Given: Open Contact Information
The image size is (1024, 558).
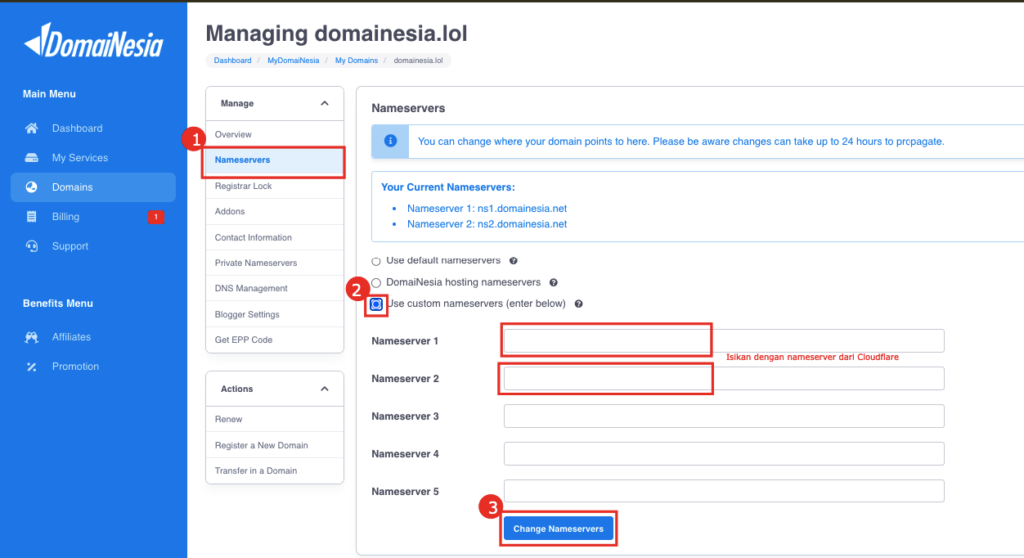Looking at the screenshot, I should (274, 237).
